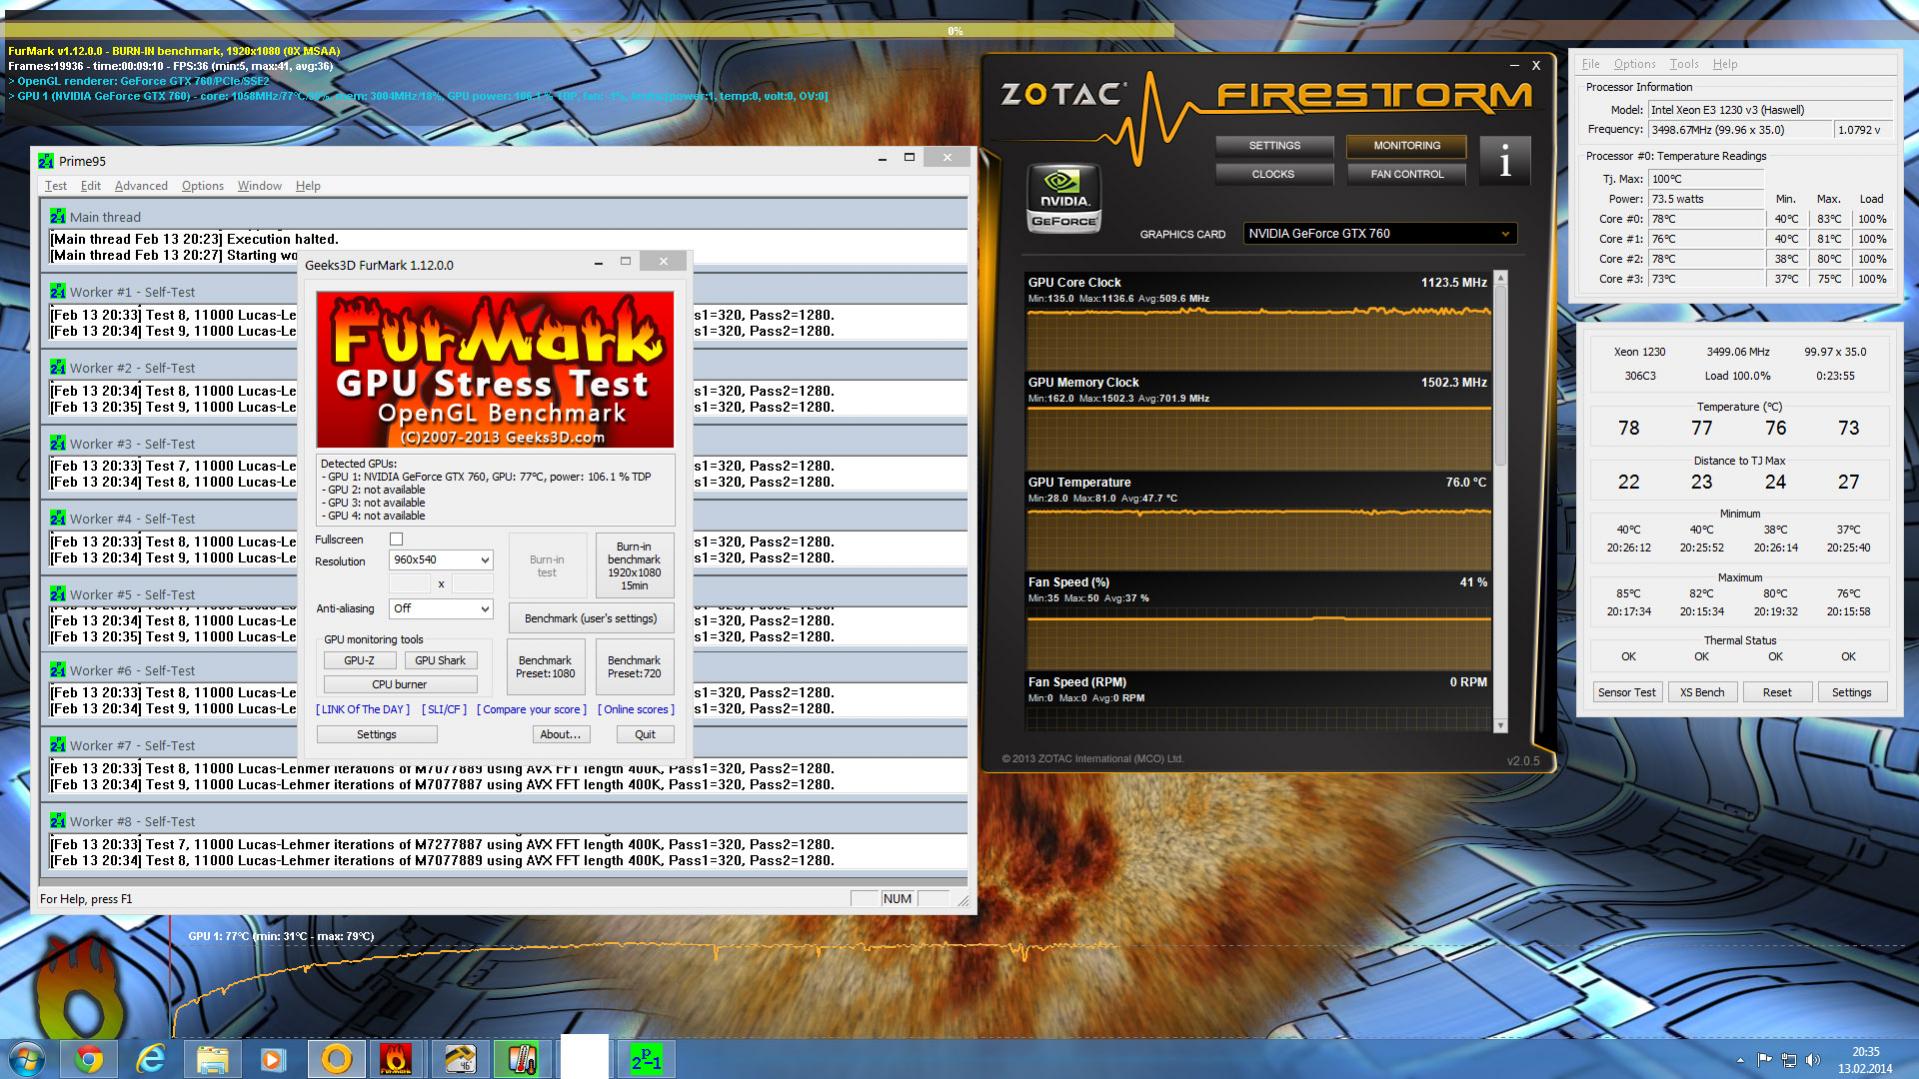The width and height of the screenshot is (1919, 1079).
Task: Open the CPU burner tool
Action: coord(400,684)
